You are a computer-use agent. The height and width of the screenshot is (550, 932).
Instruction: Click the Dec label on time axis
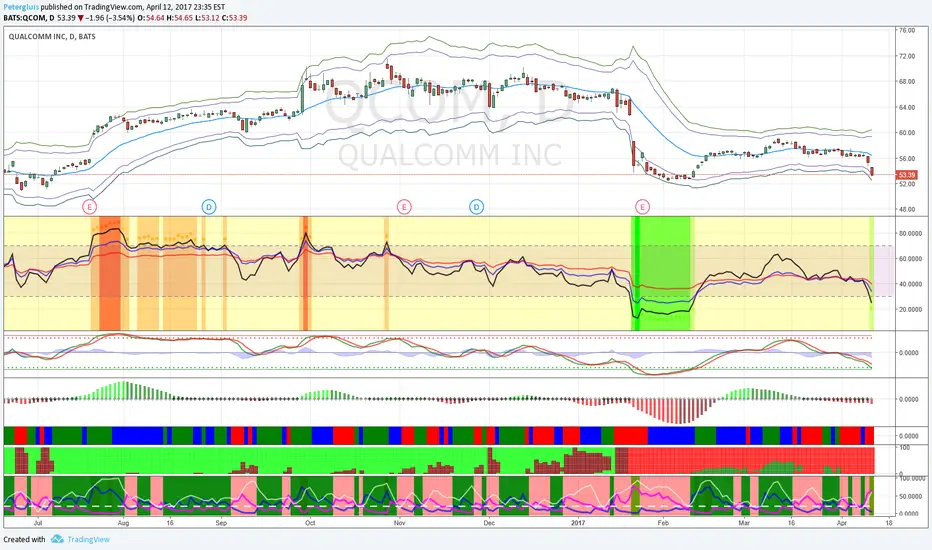click(x=489, y=523)
